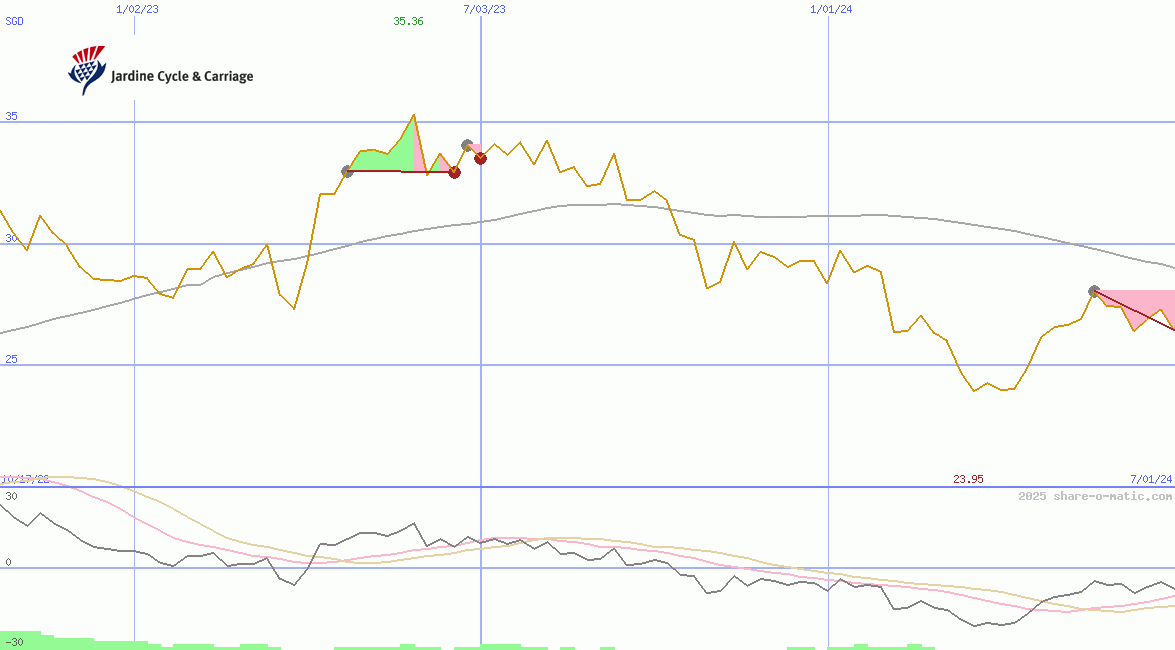
Task: Click the red exit marker beside the 7/03/23 line
Action: 480,158
